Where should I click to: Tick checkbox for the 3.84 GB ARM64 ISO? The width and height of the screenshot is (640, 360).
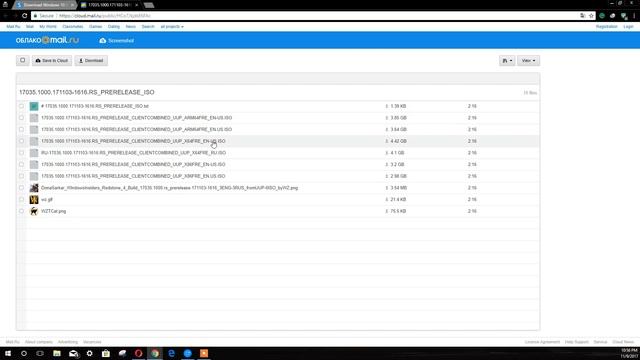pos(21,129)
